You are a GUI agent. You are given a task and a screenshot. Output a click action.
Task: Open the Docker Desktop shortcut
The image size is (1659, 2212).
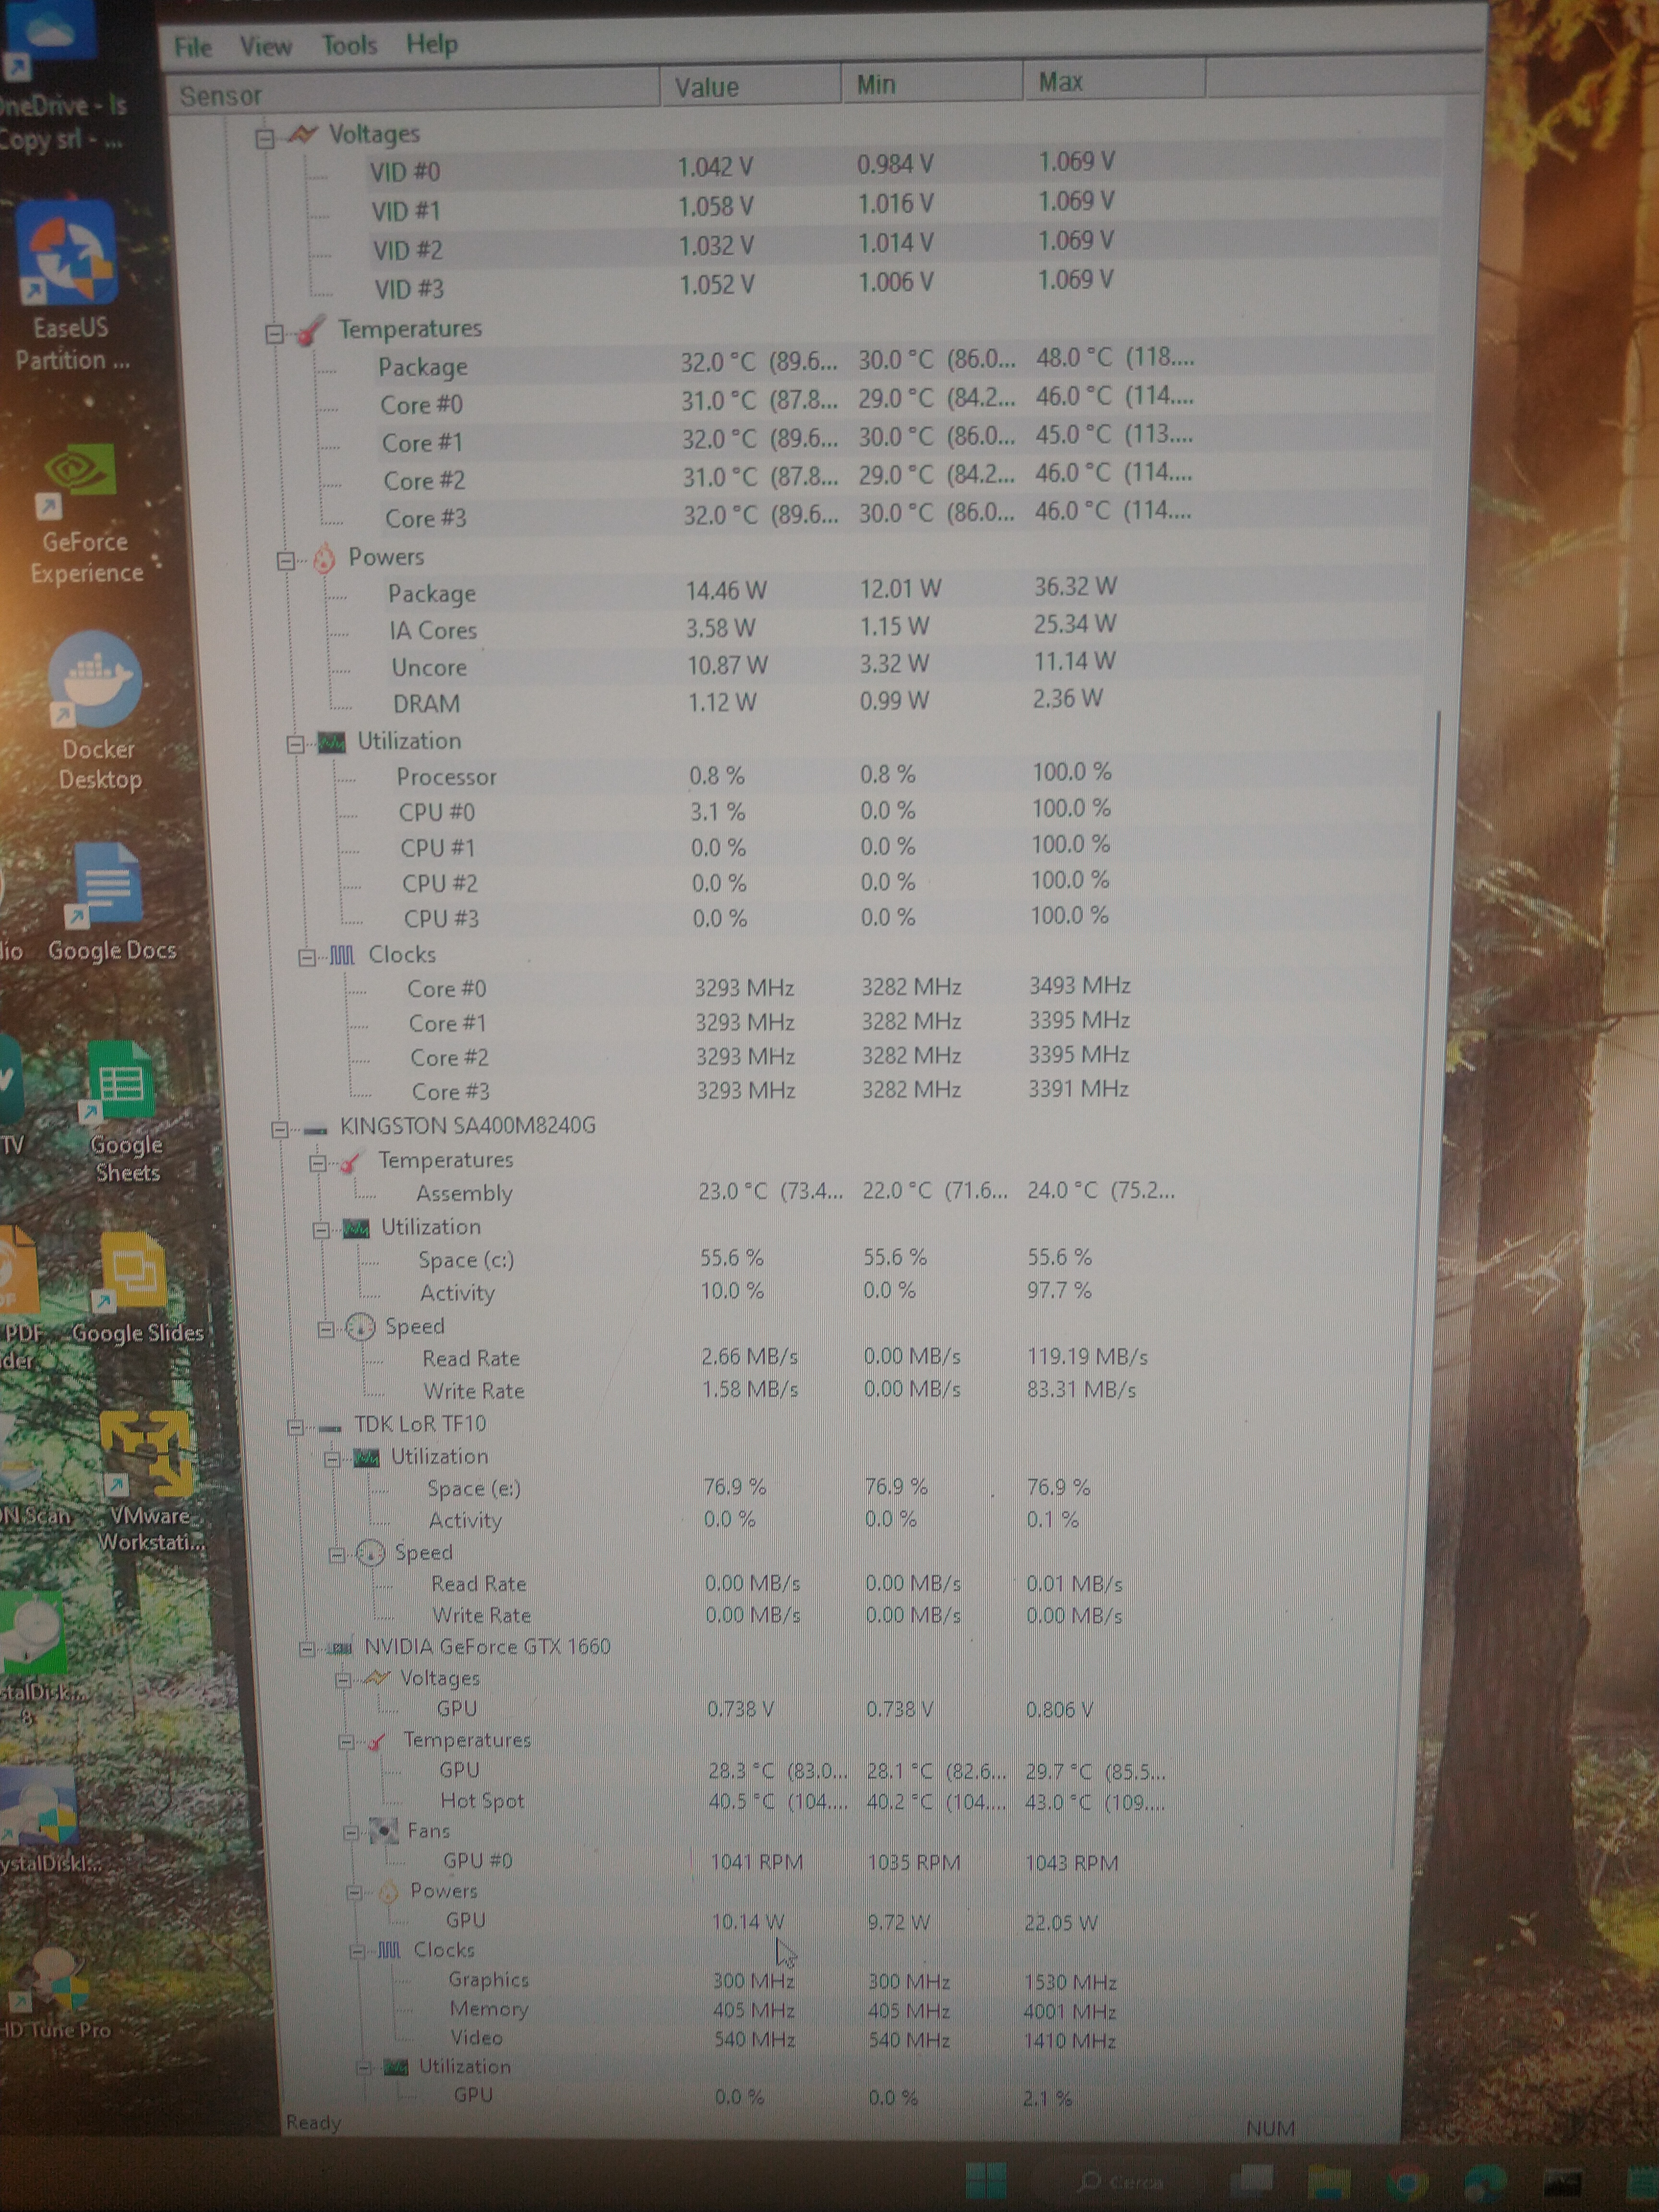coord(97,712)
